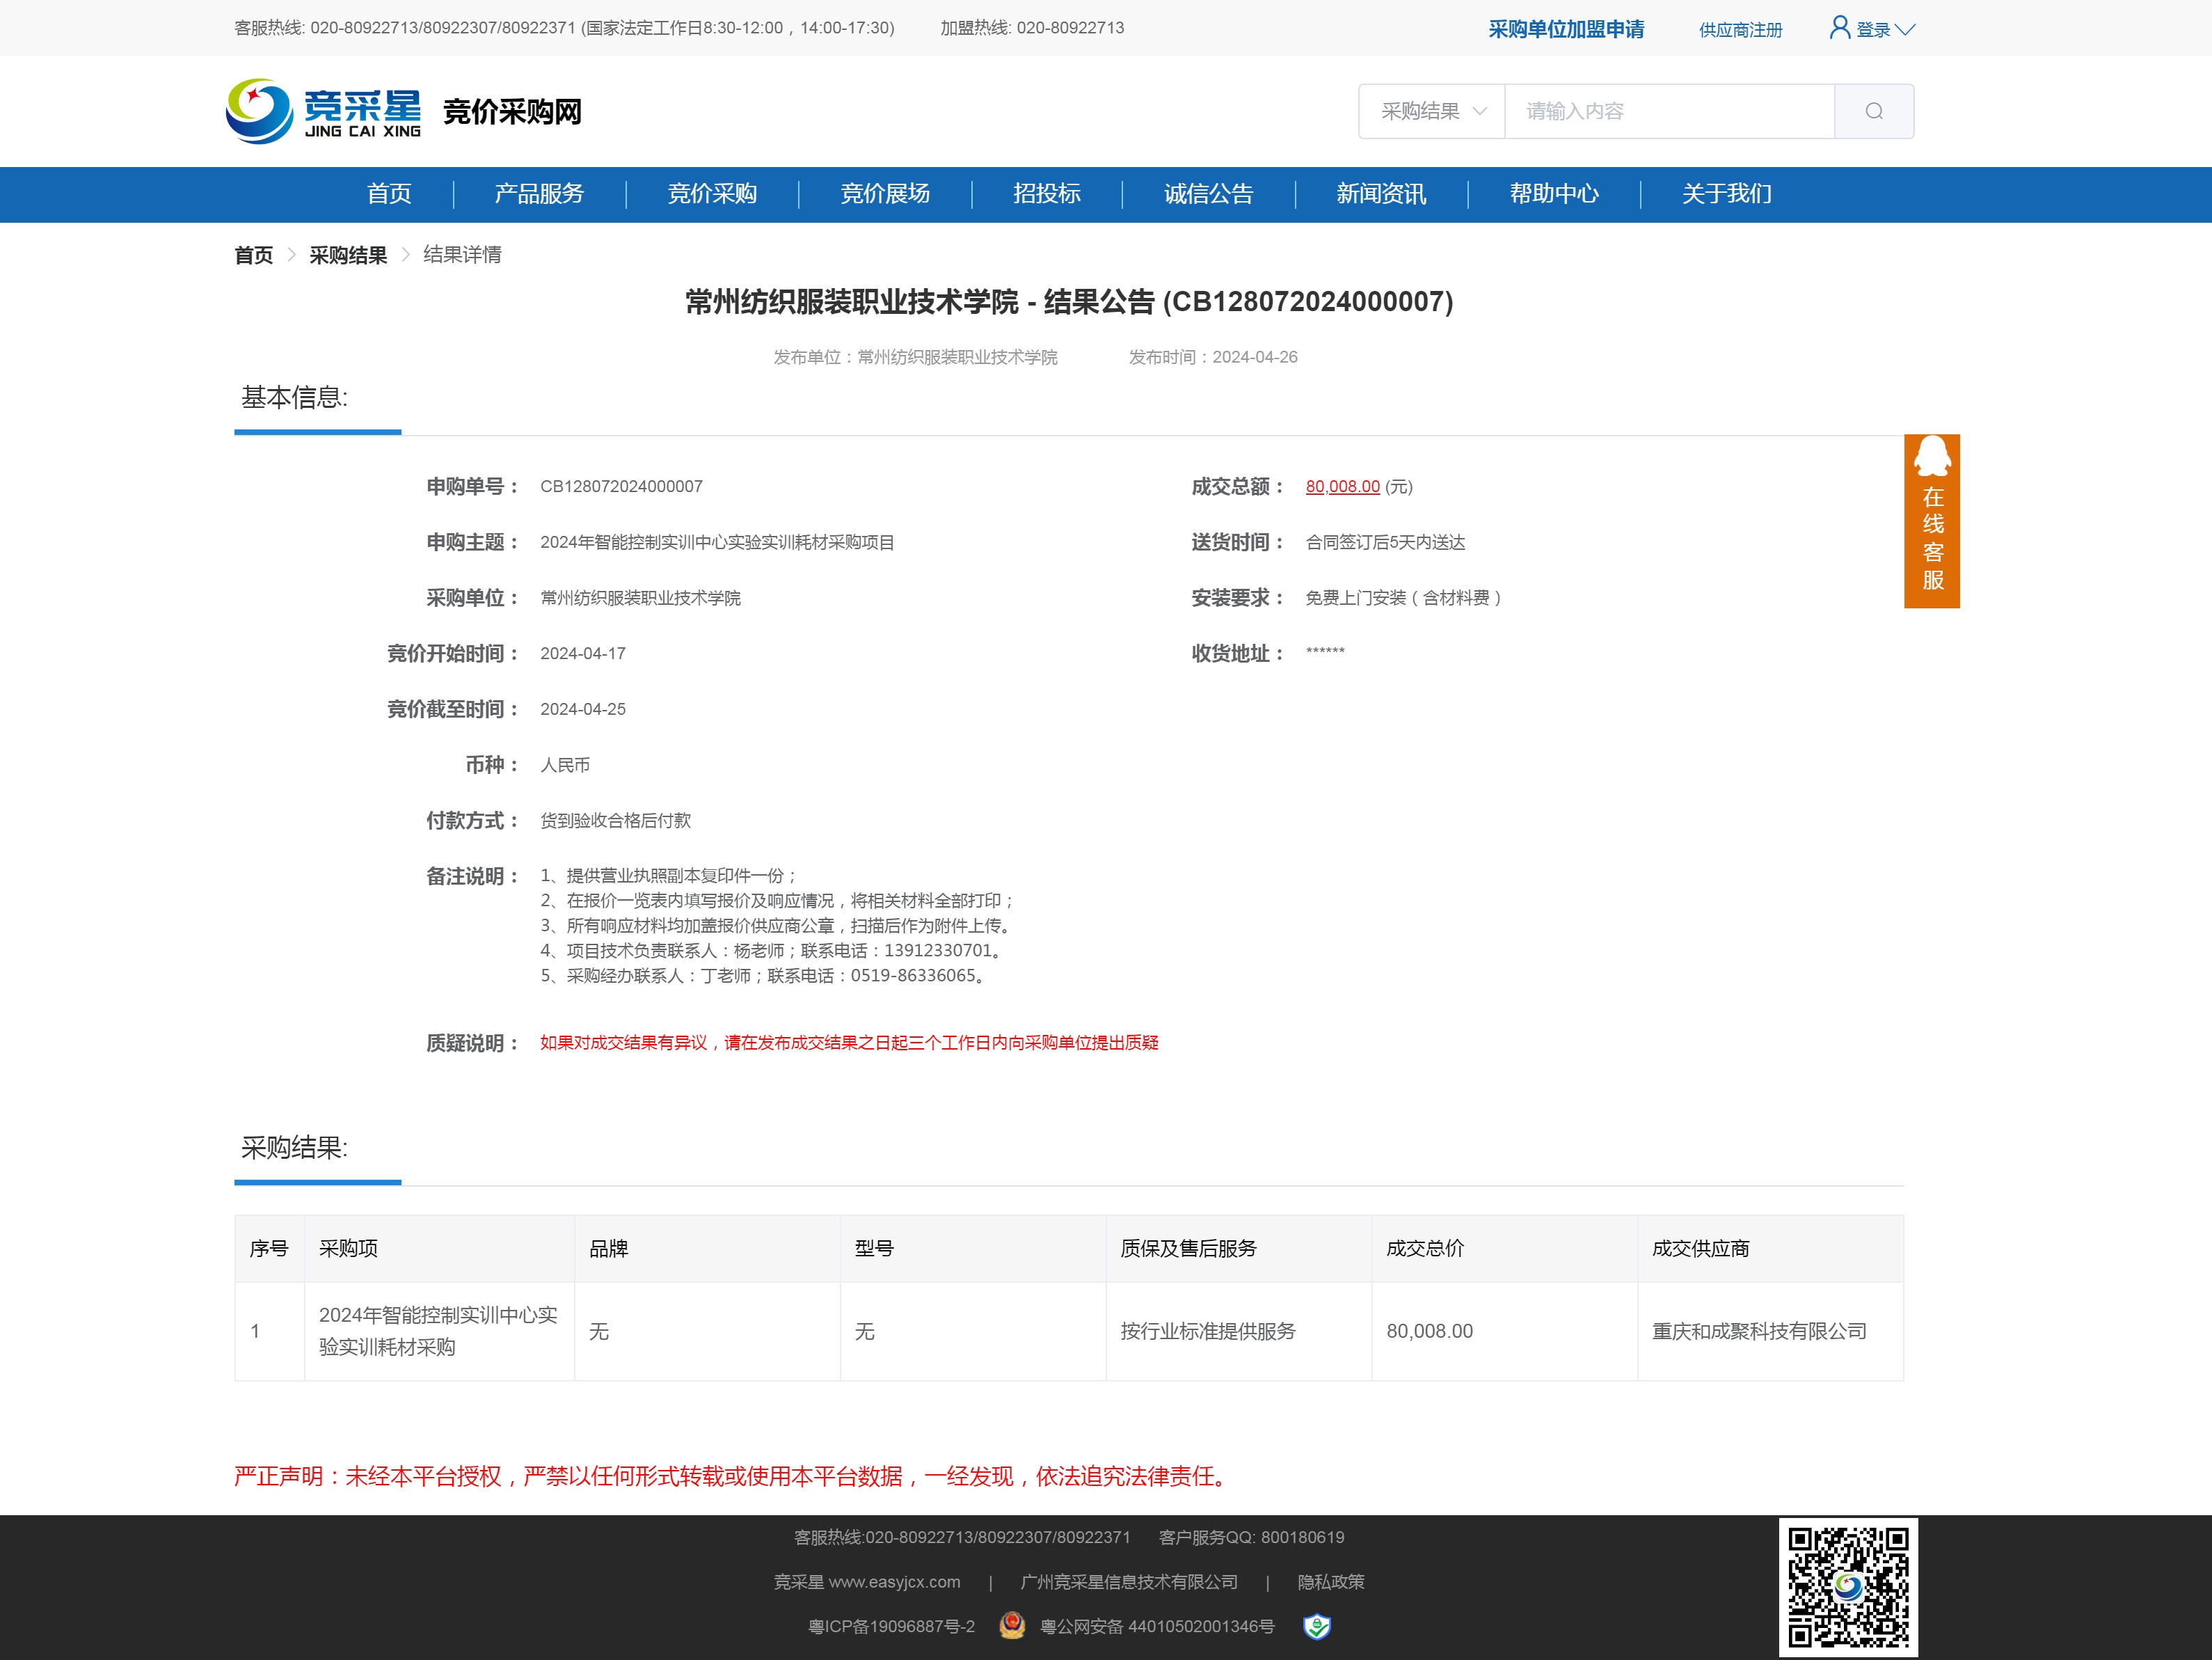Go to 帮助中心 in navigation bar
The height and width of the screenshot is (1660, 2212).
pos(1553,194)
